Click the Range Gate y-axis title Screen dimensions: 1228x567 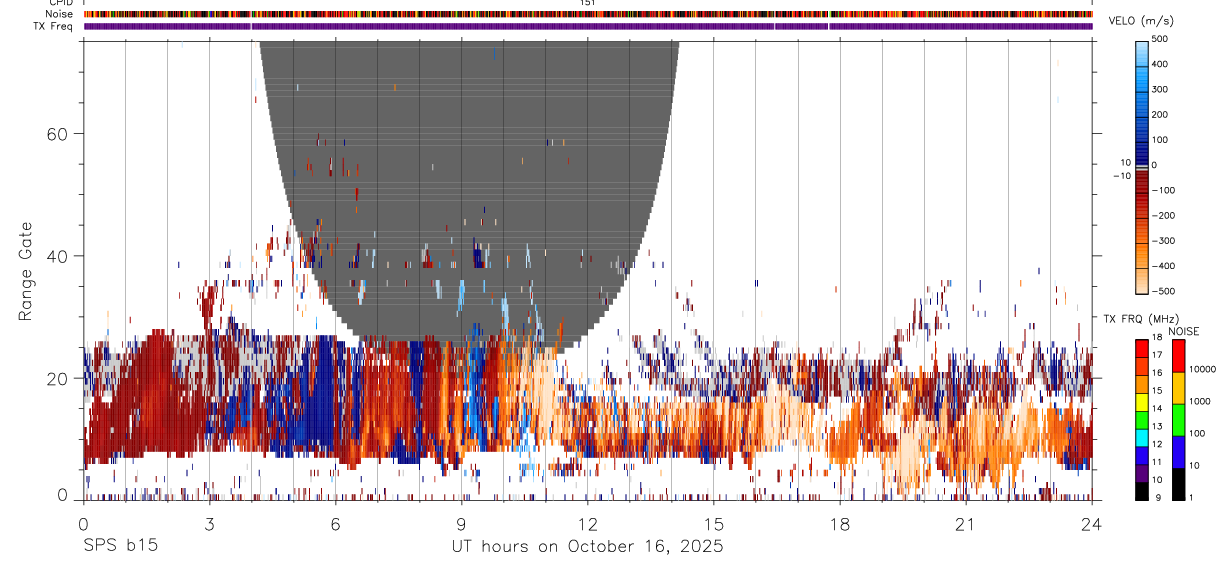pyautogui.click(x=27, y=271)
